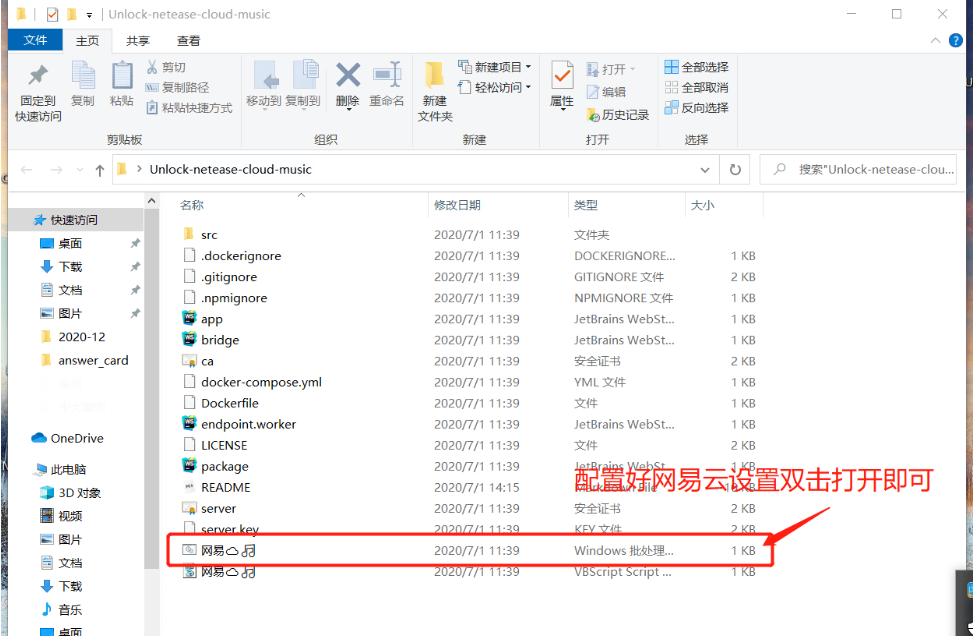Viewport: 973px width, 636px height.
Task: Navigate up one folder level arrow
Action: 99,170
